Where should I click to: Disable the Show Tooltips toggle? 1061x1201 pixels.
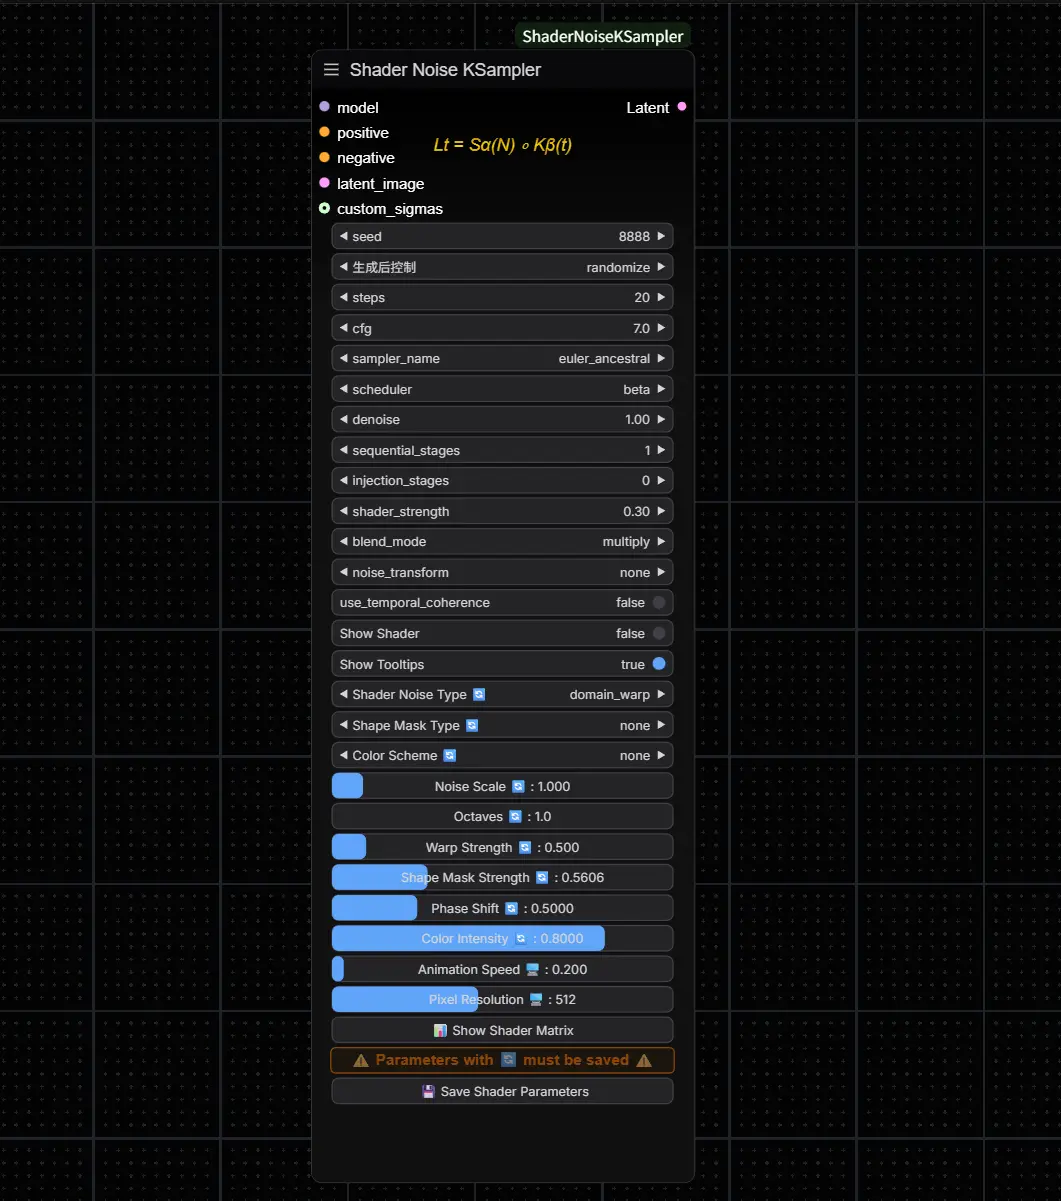658,664
